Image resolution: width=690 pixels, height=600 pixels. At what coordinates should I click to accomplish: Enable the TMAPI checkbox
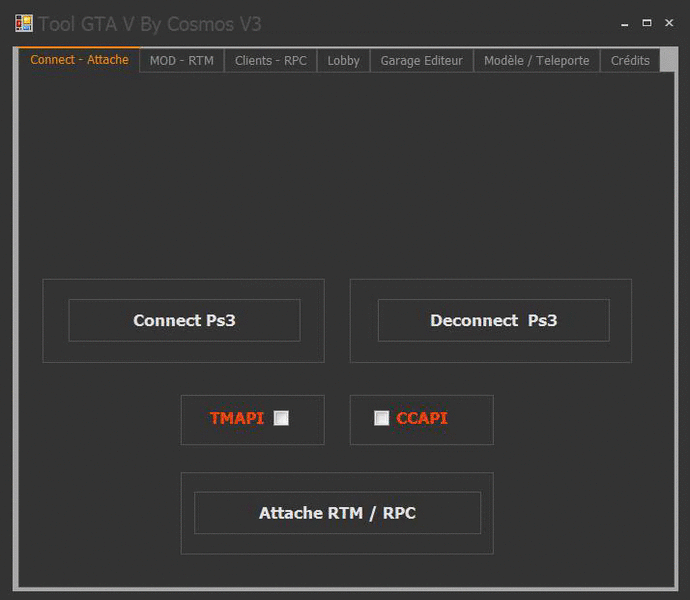[x=281, y=418]
